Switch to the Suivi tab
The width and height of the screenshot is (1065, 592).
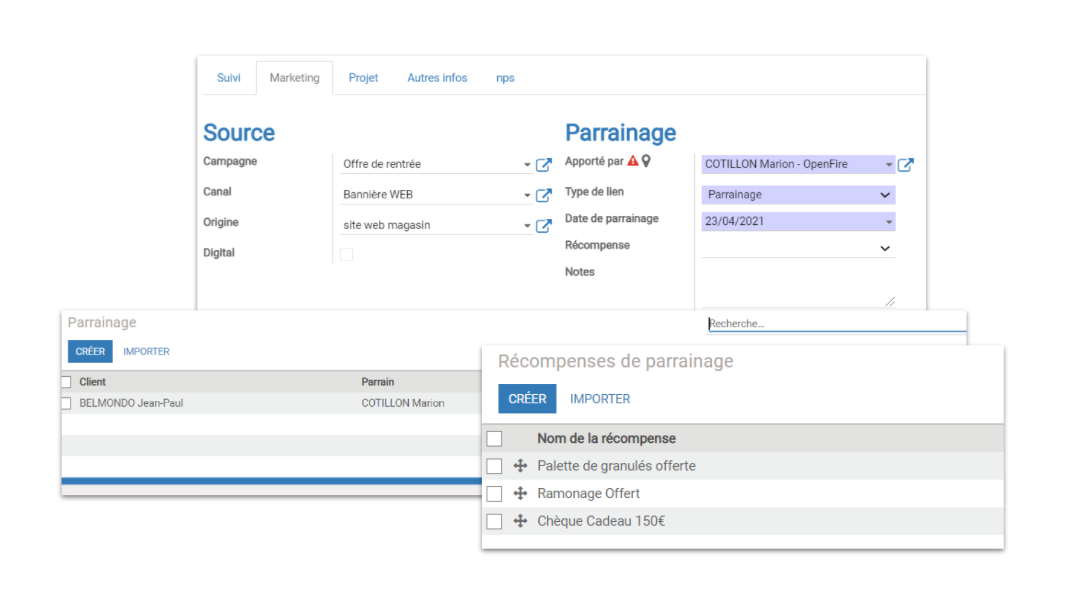point(229,78)
